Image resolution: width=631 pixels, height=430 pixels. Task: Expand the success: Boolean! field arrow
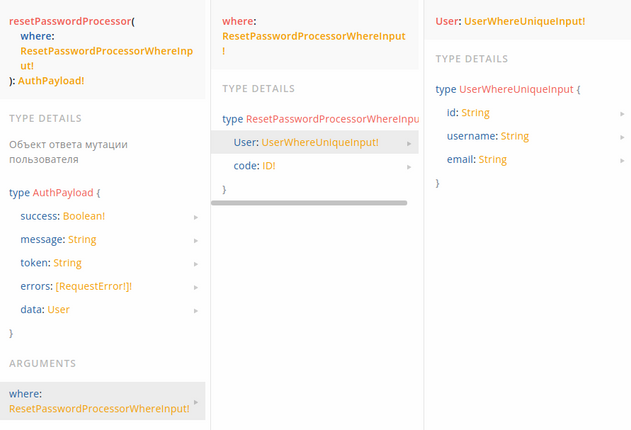coord(196,217)
